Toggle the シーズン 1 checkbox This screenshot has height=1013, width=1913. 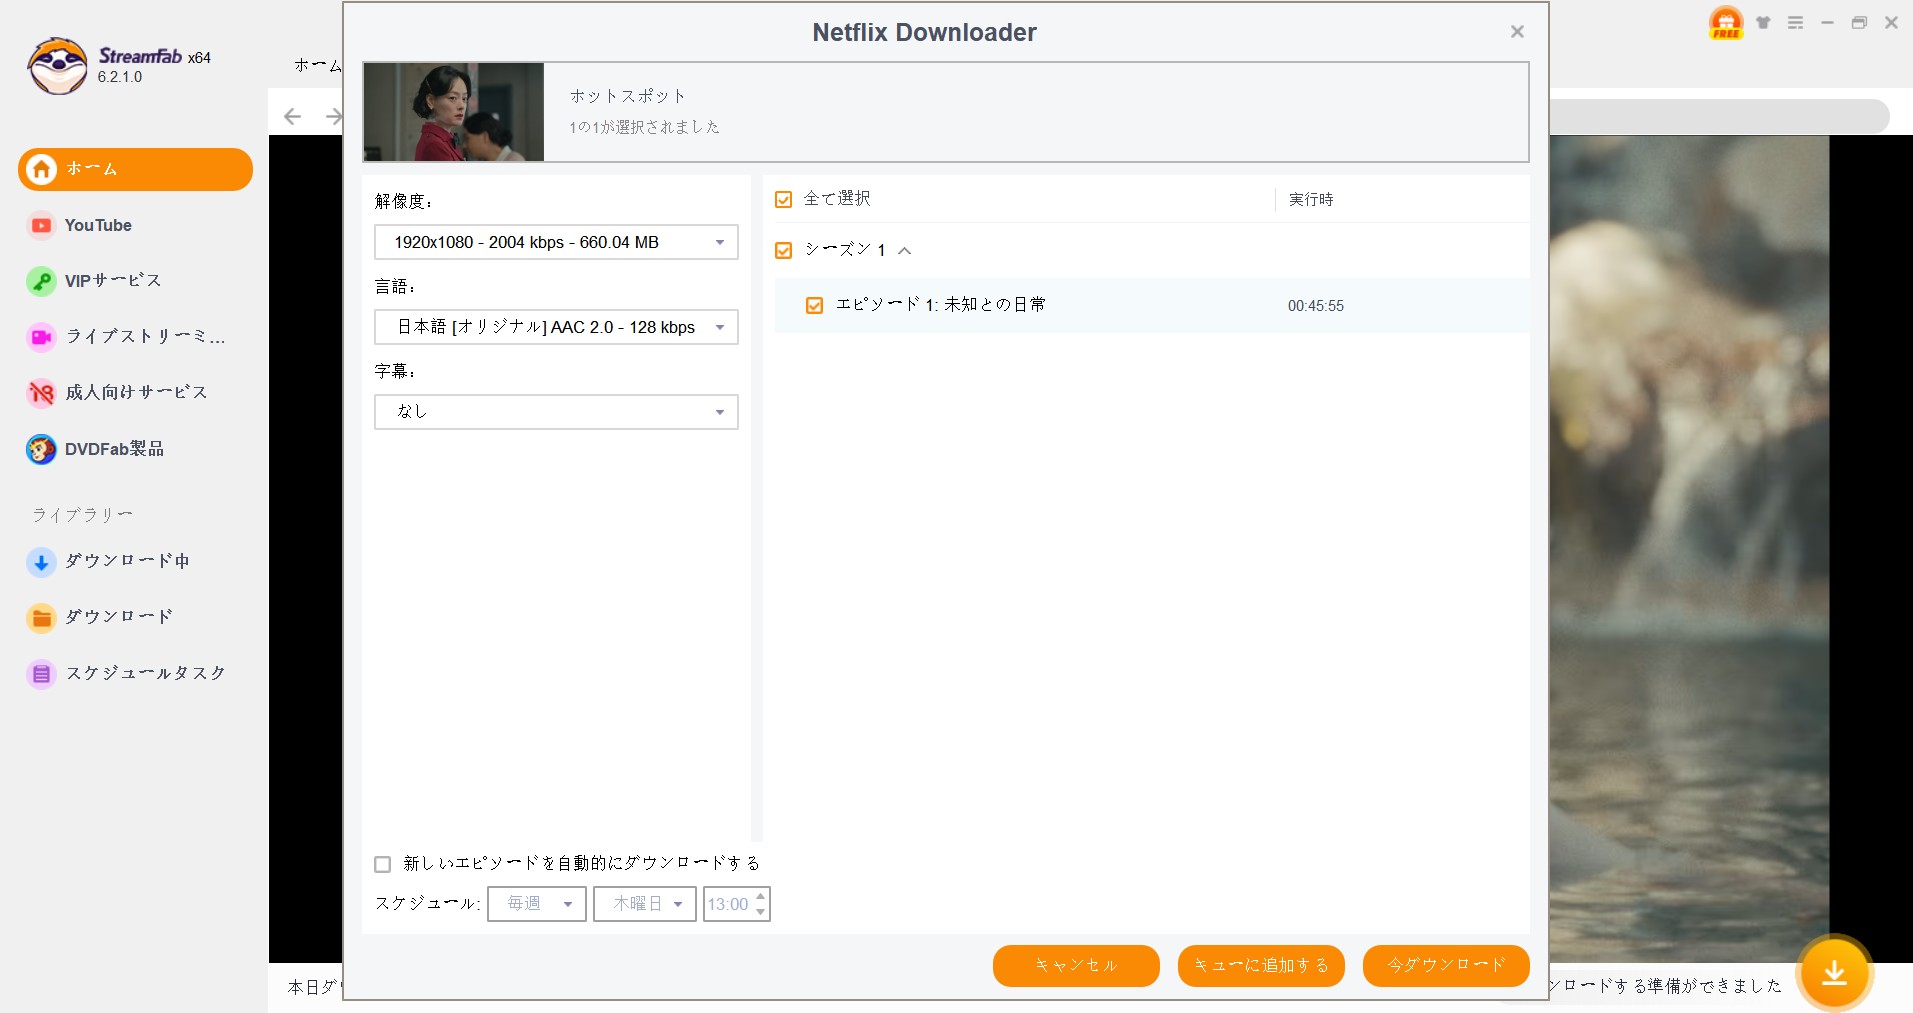783,250
